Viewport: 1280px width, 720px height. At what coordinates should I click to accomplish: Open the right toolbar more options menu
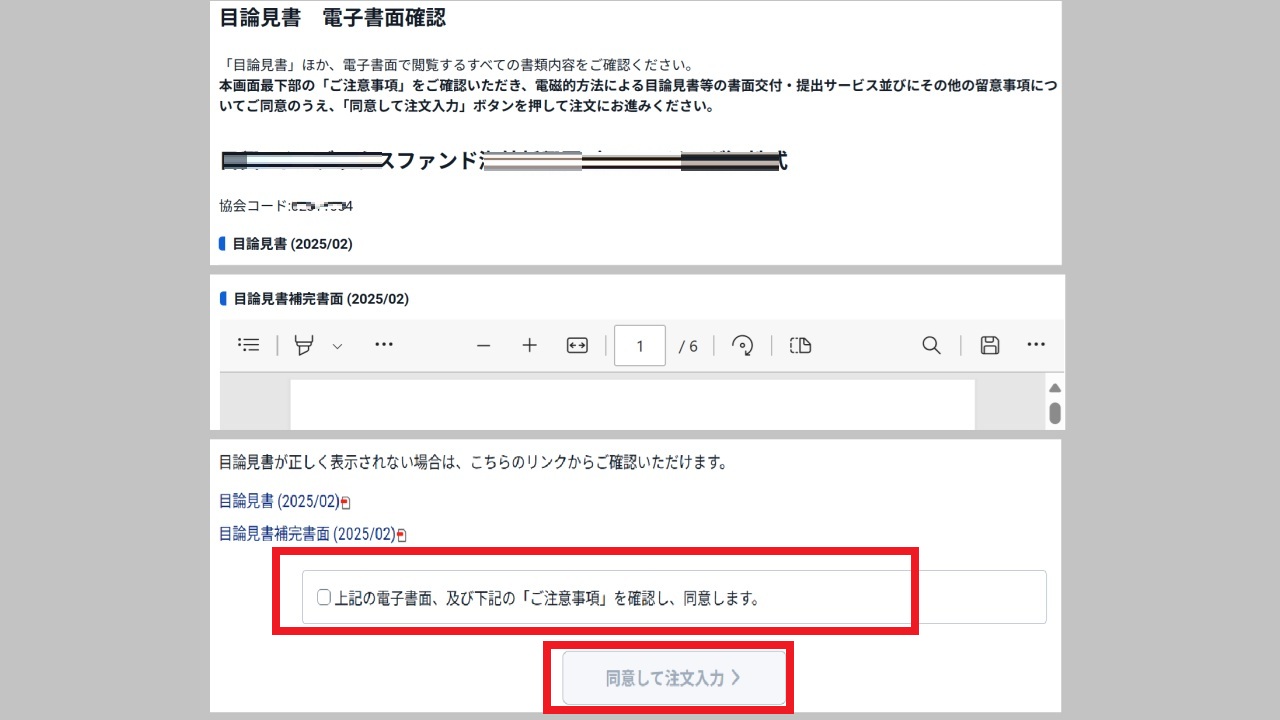(x=1036, y=345)
